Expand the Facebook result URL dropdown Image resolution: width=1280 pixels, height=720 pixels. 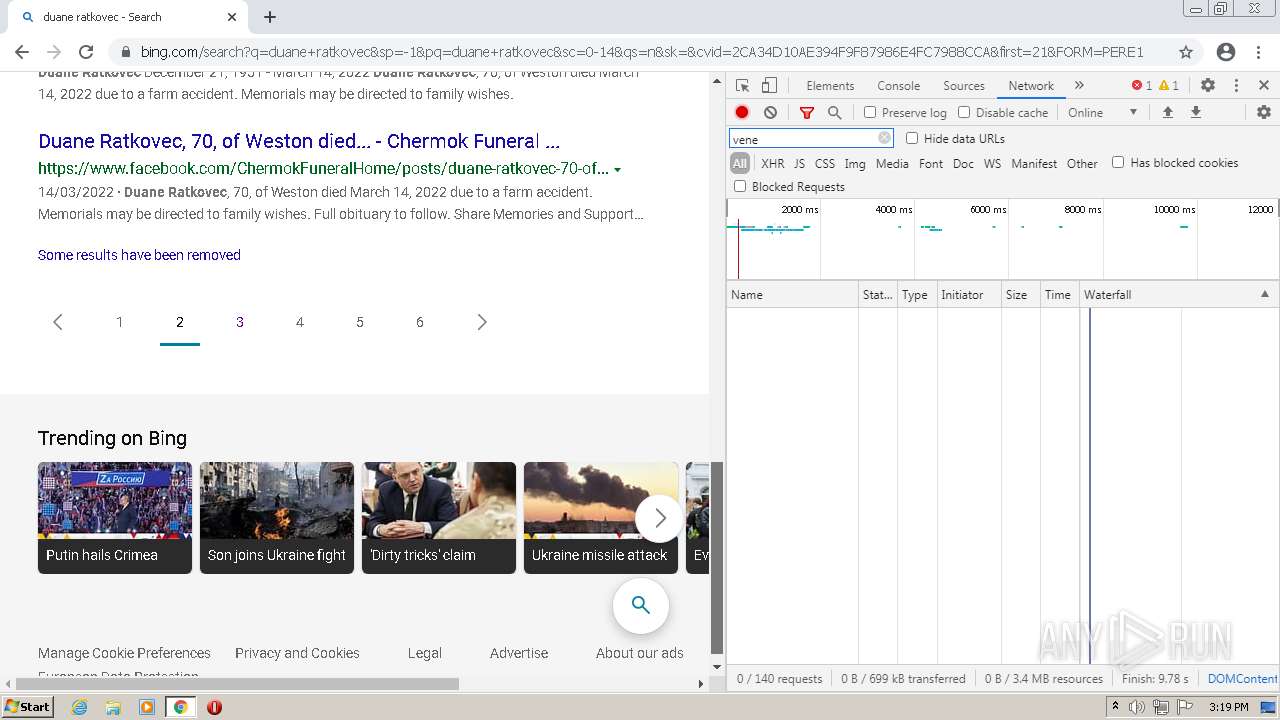point(617,169)
